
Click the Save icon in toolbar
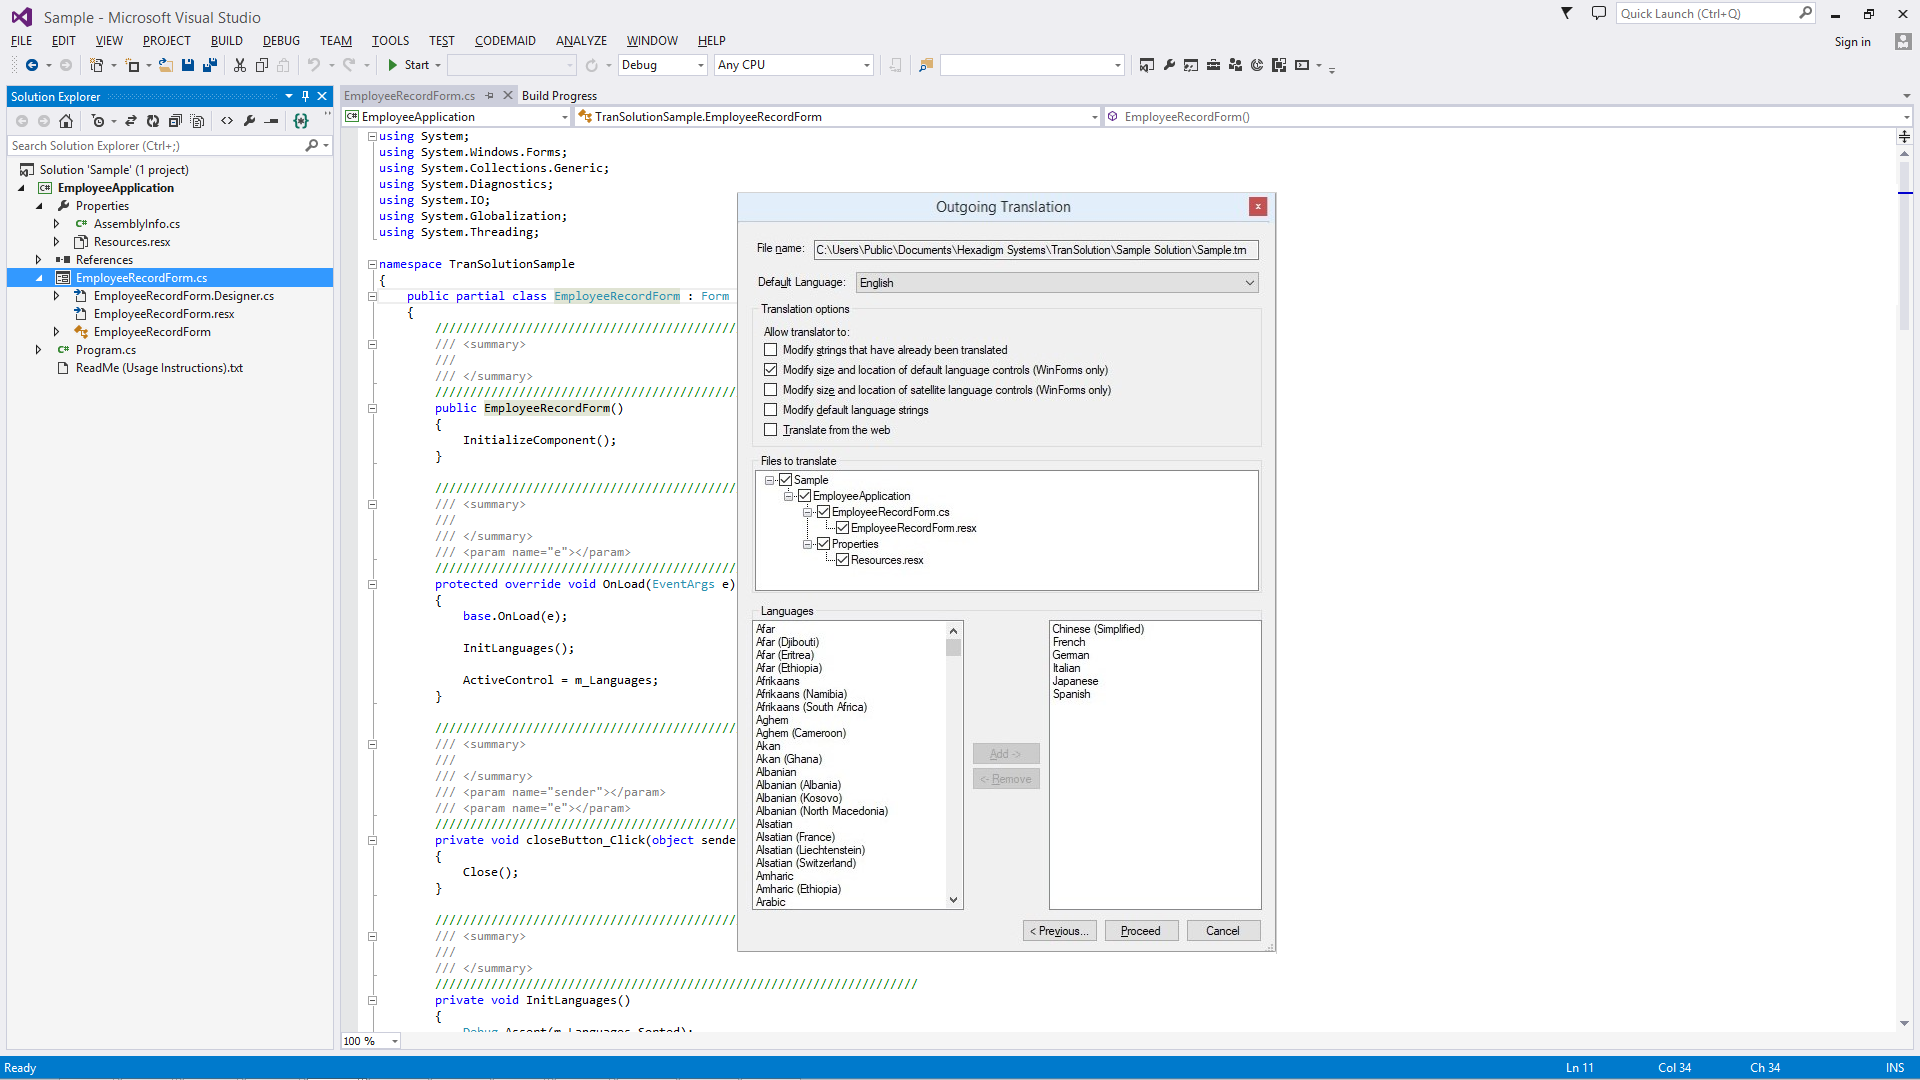pos(187,65)
